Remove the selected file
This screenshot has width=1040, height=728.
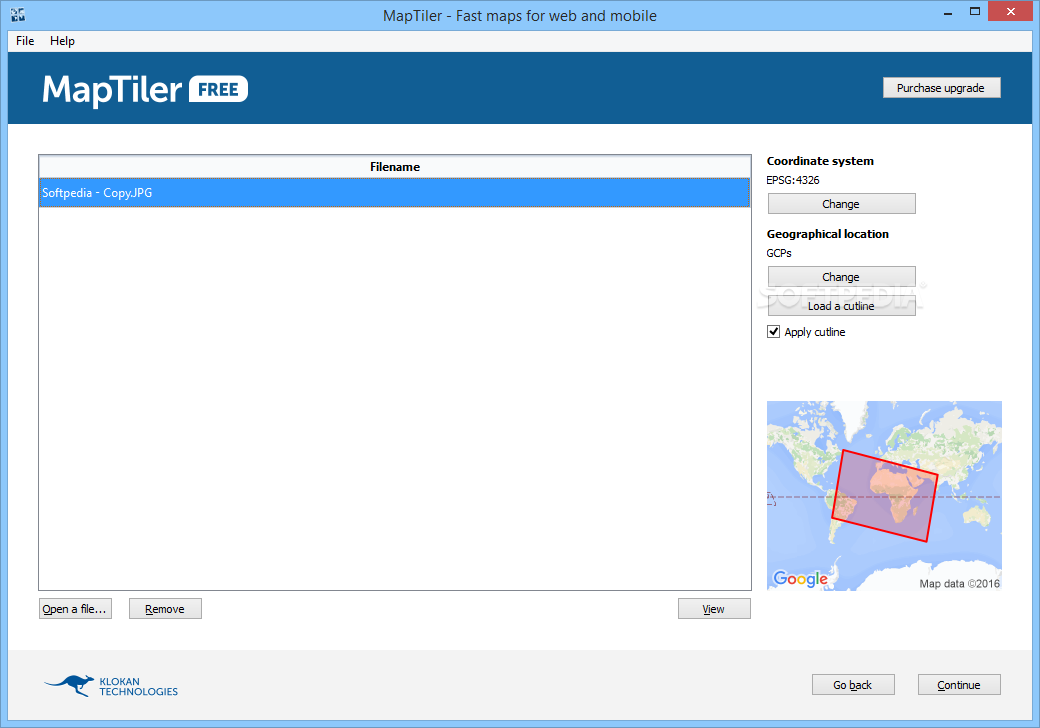pyautogui.click(x=165, y=609)
